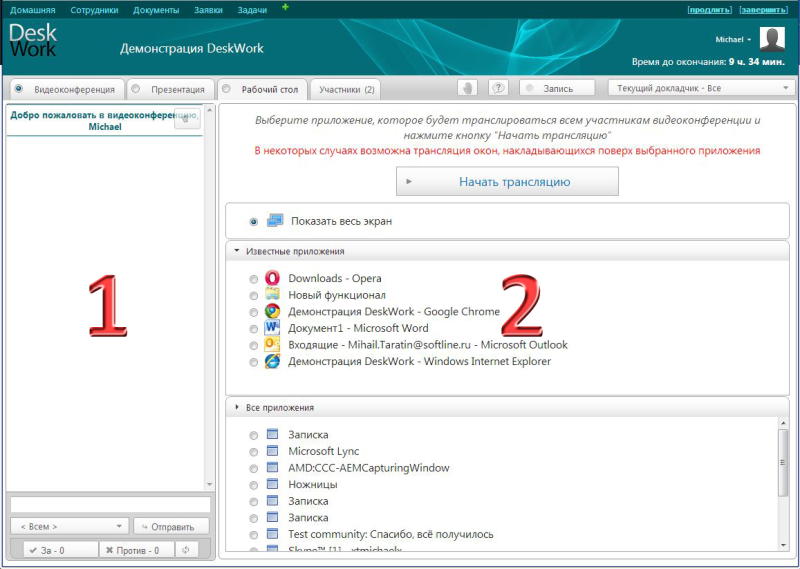This screenshot has height=569, width=800.
Task: Switch to the Презентация tab
Action: point(171,89)
